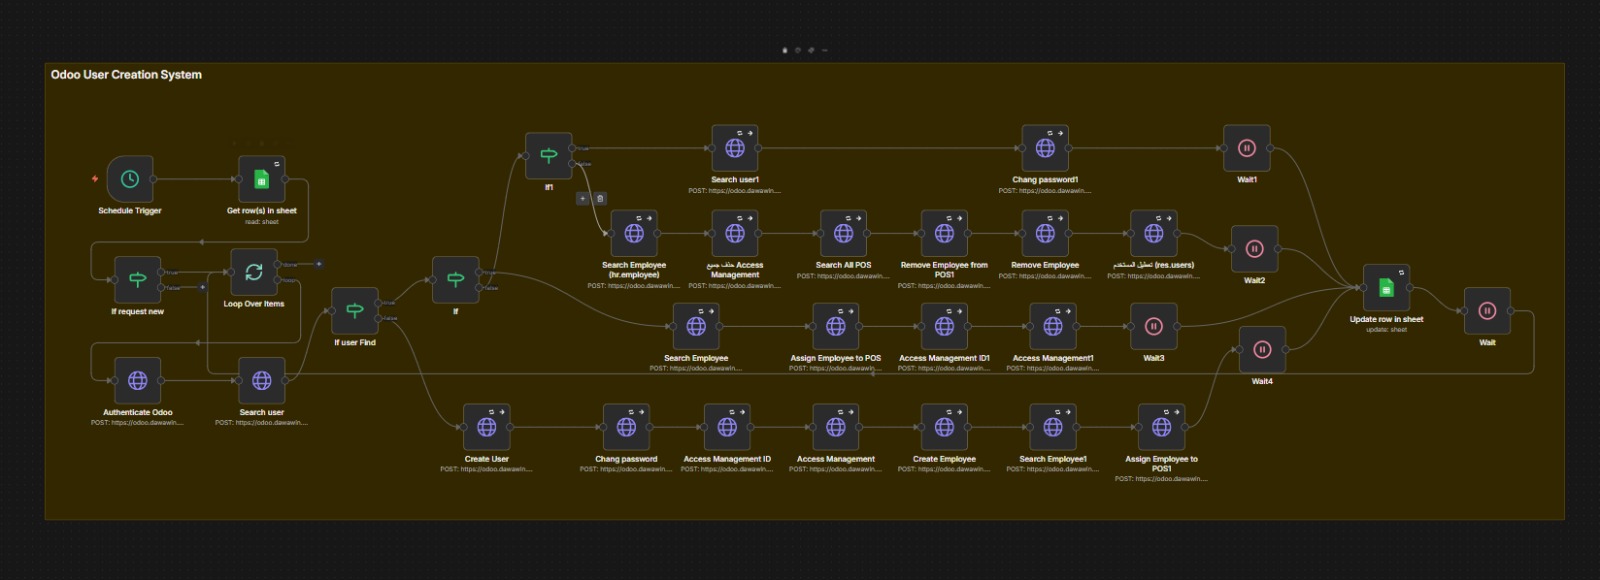This screenshot has width=1600, height=580.
Task: Delete the If1 connection via trash button
Action: click(x=600, y=198)
